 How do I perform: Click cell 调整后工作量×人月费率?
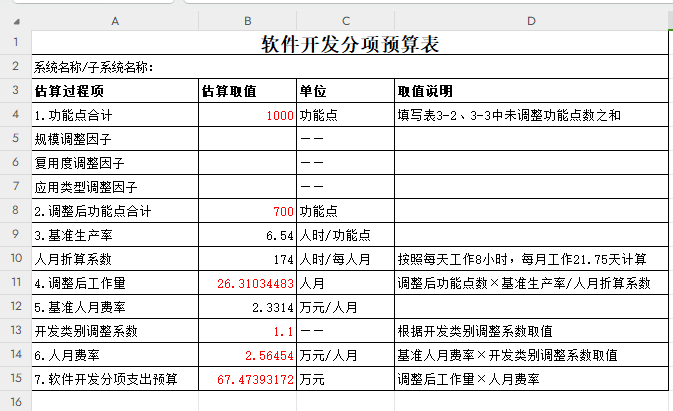click(531, 379)
